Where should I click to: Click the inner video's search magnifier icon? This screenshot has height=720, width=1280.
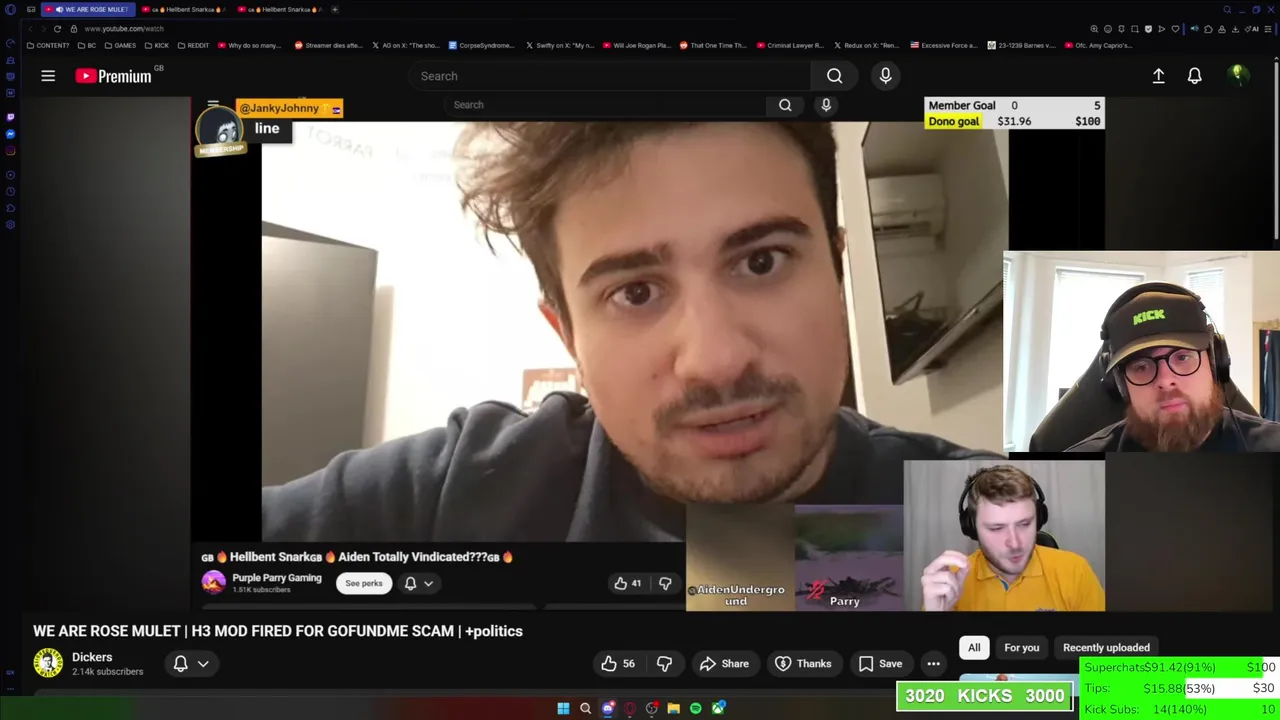tap(785, 105)
